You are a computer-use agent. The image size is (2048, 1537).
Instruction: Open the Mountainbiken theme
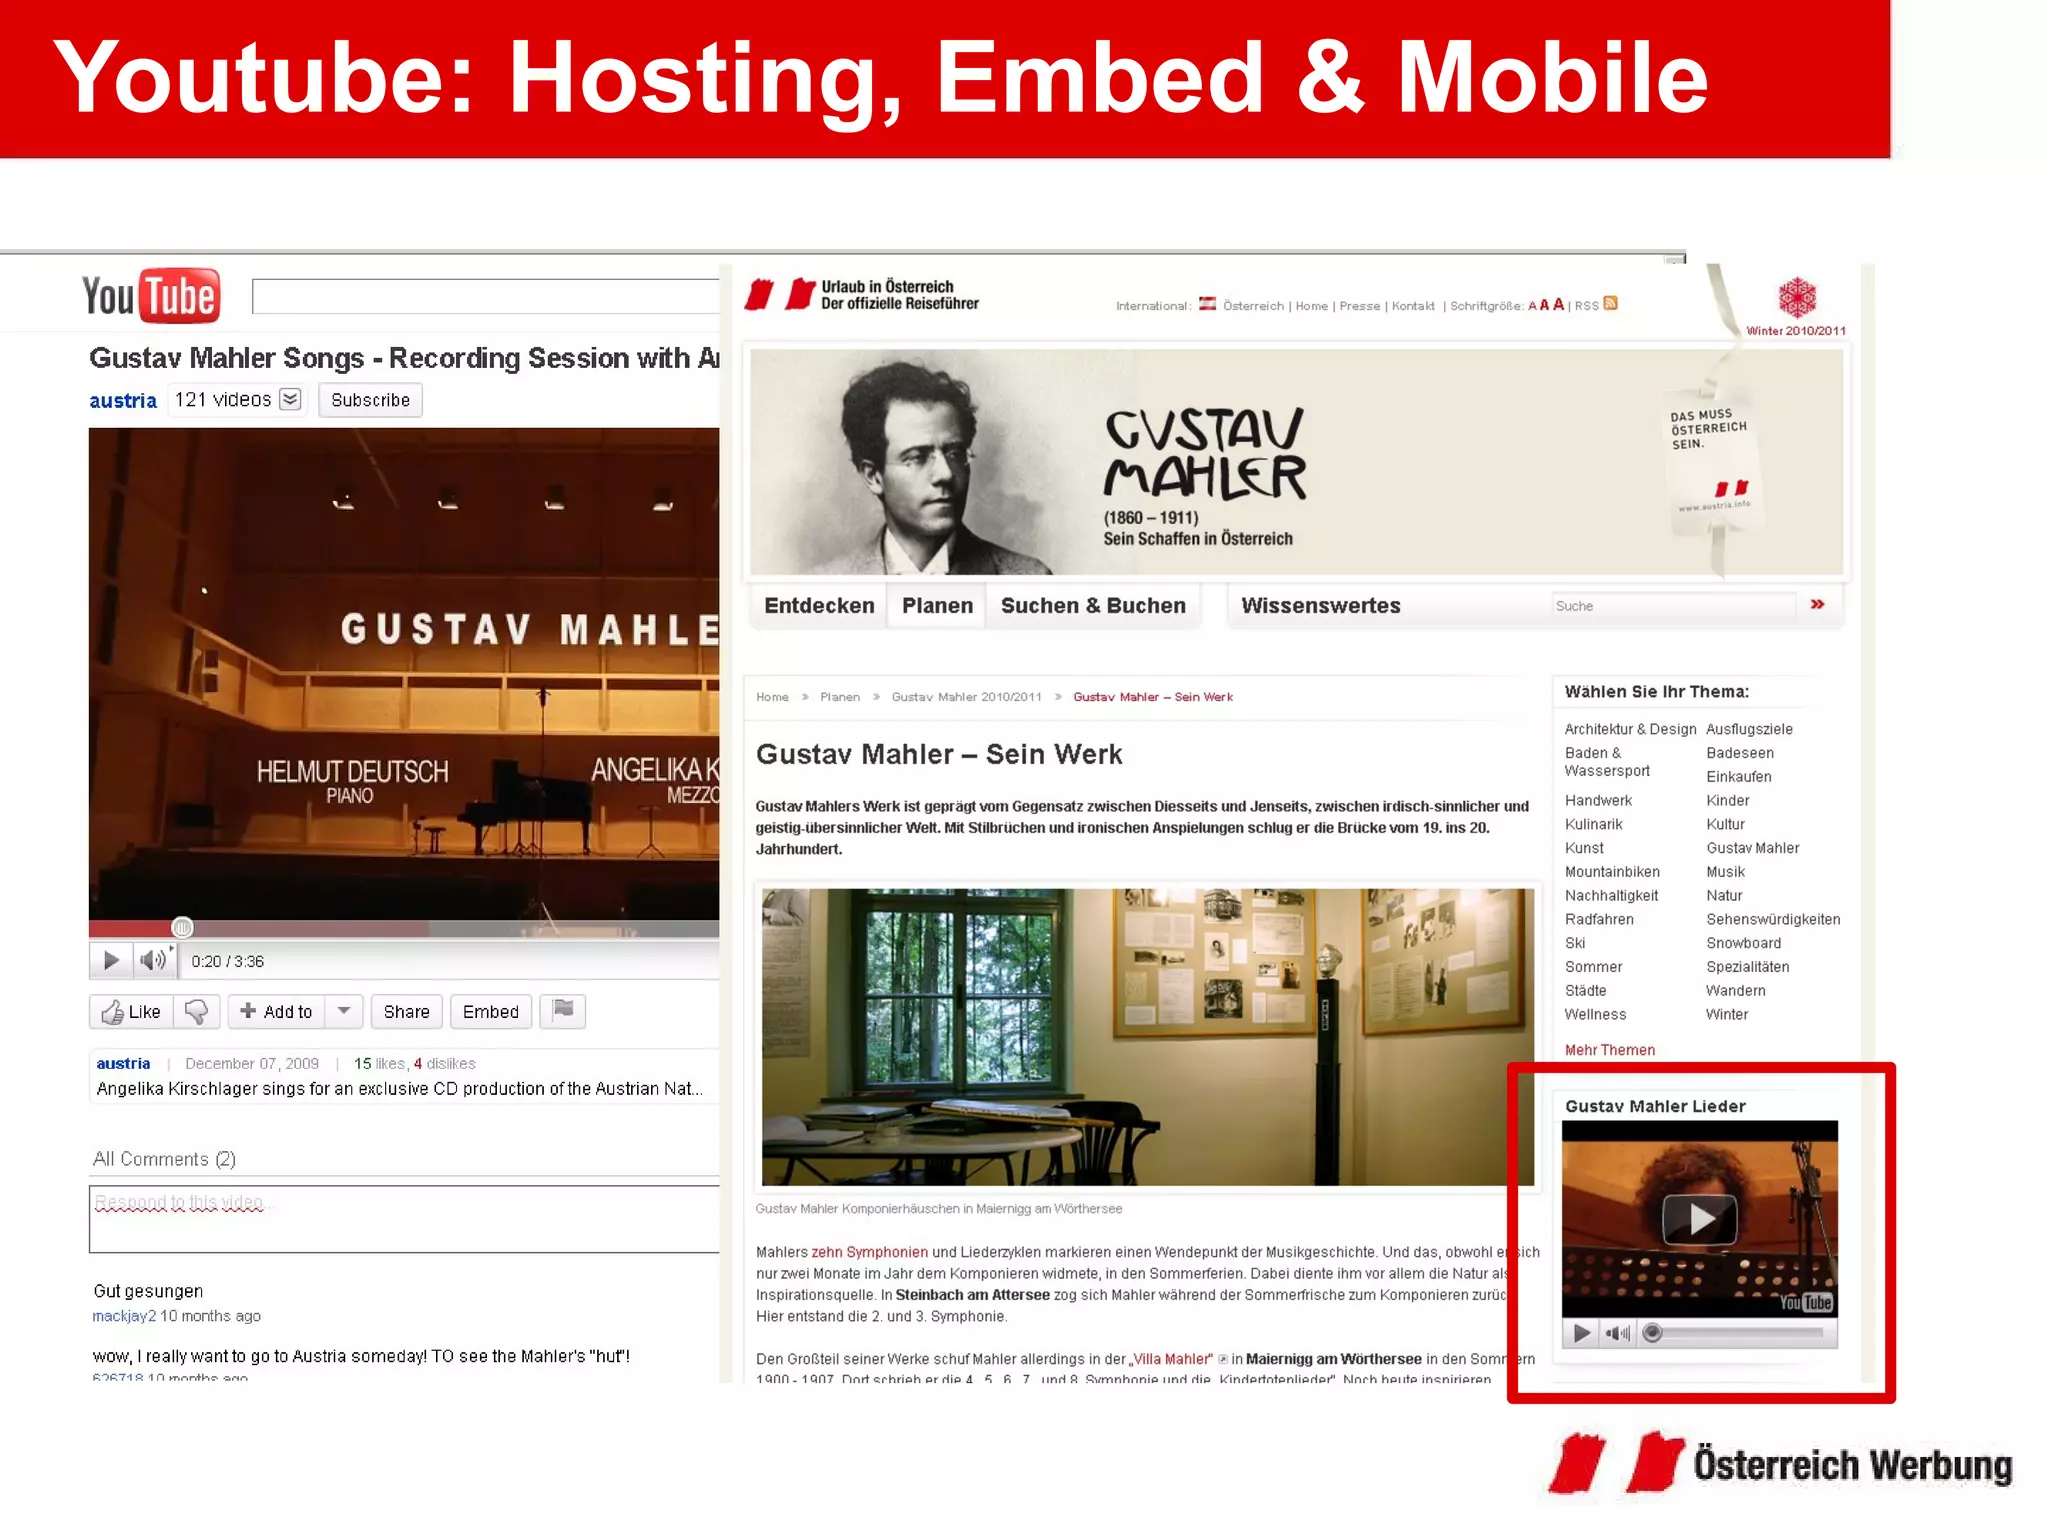point(1612,872)
